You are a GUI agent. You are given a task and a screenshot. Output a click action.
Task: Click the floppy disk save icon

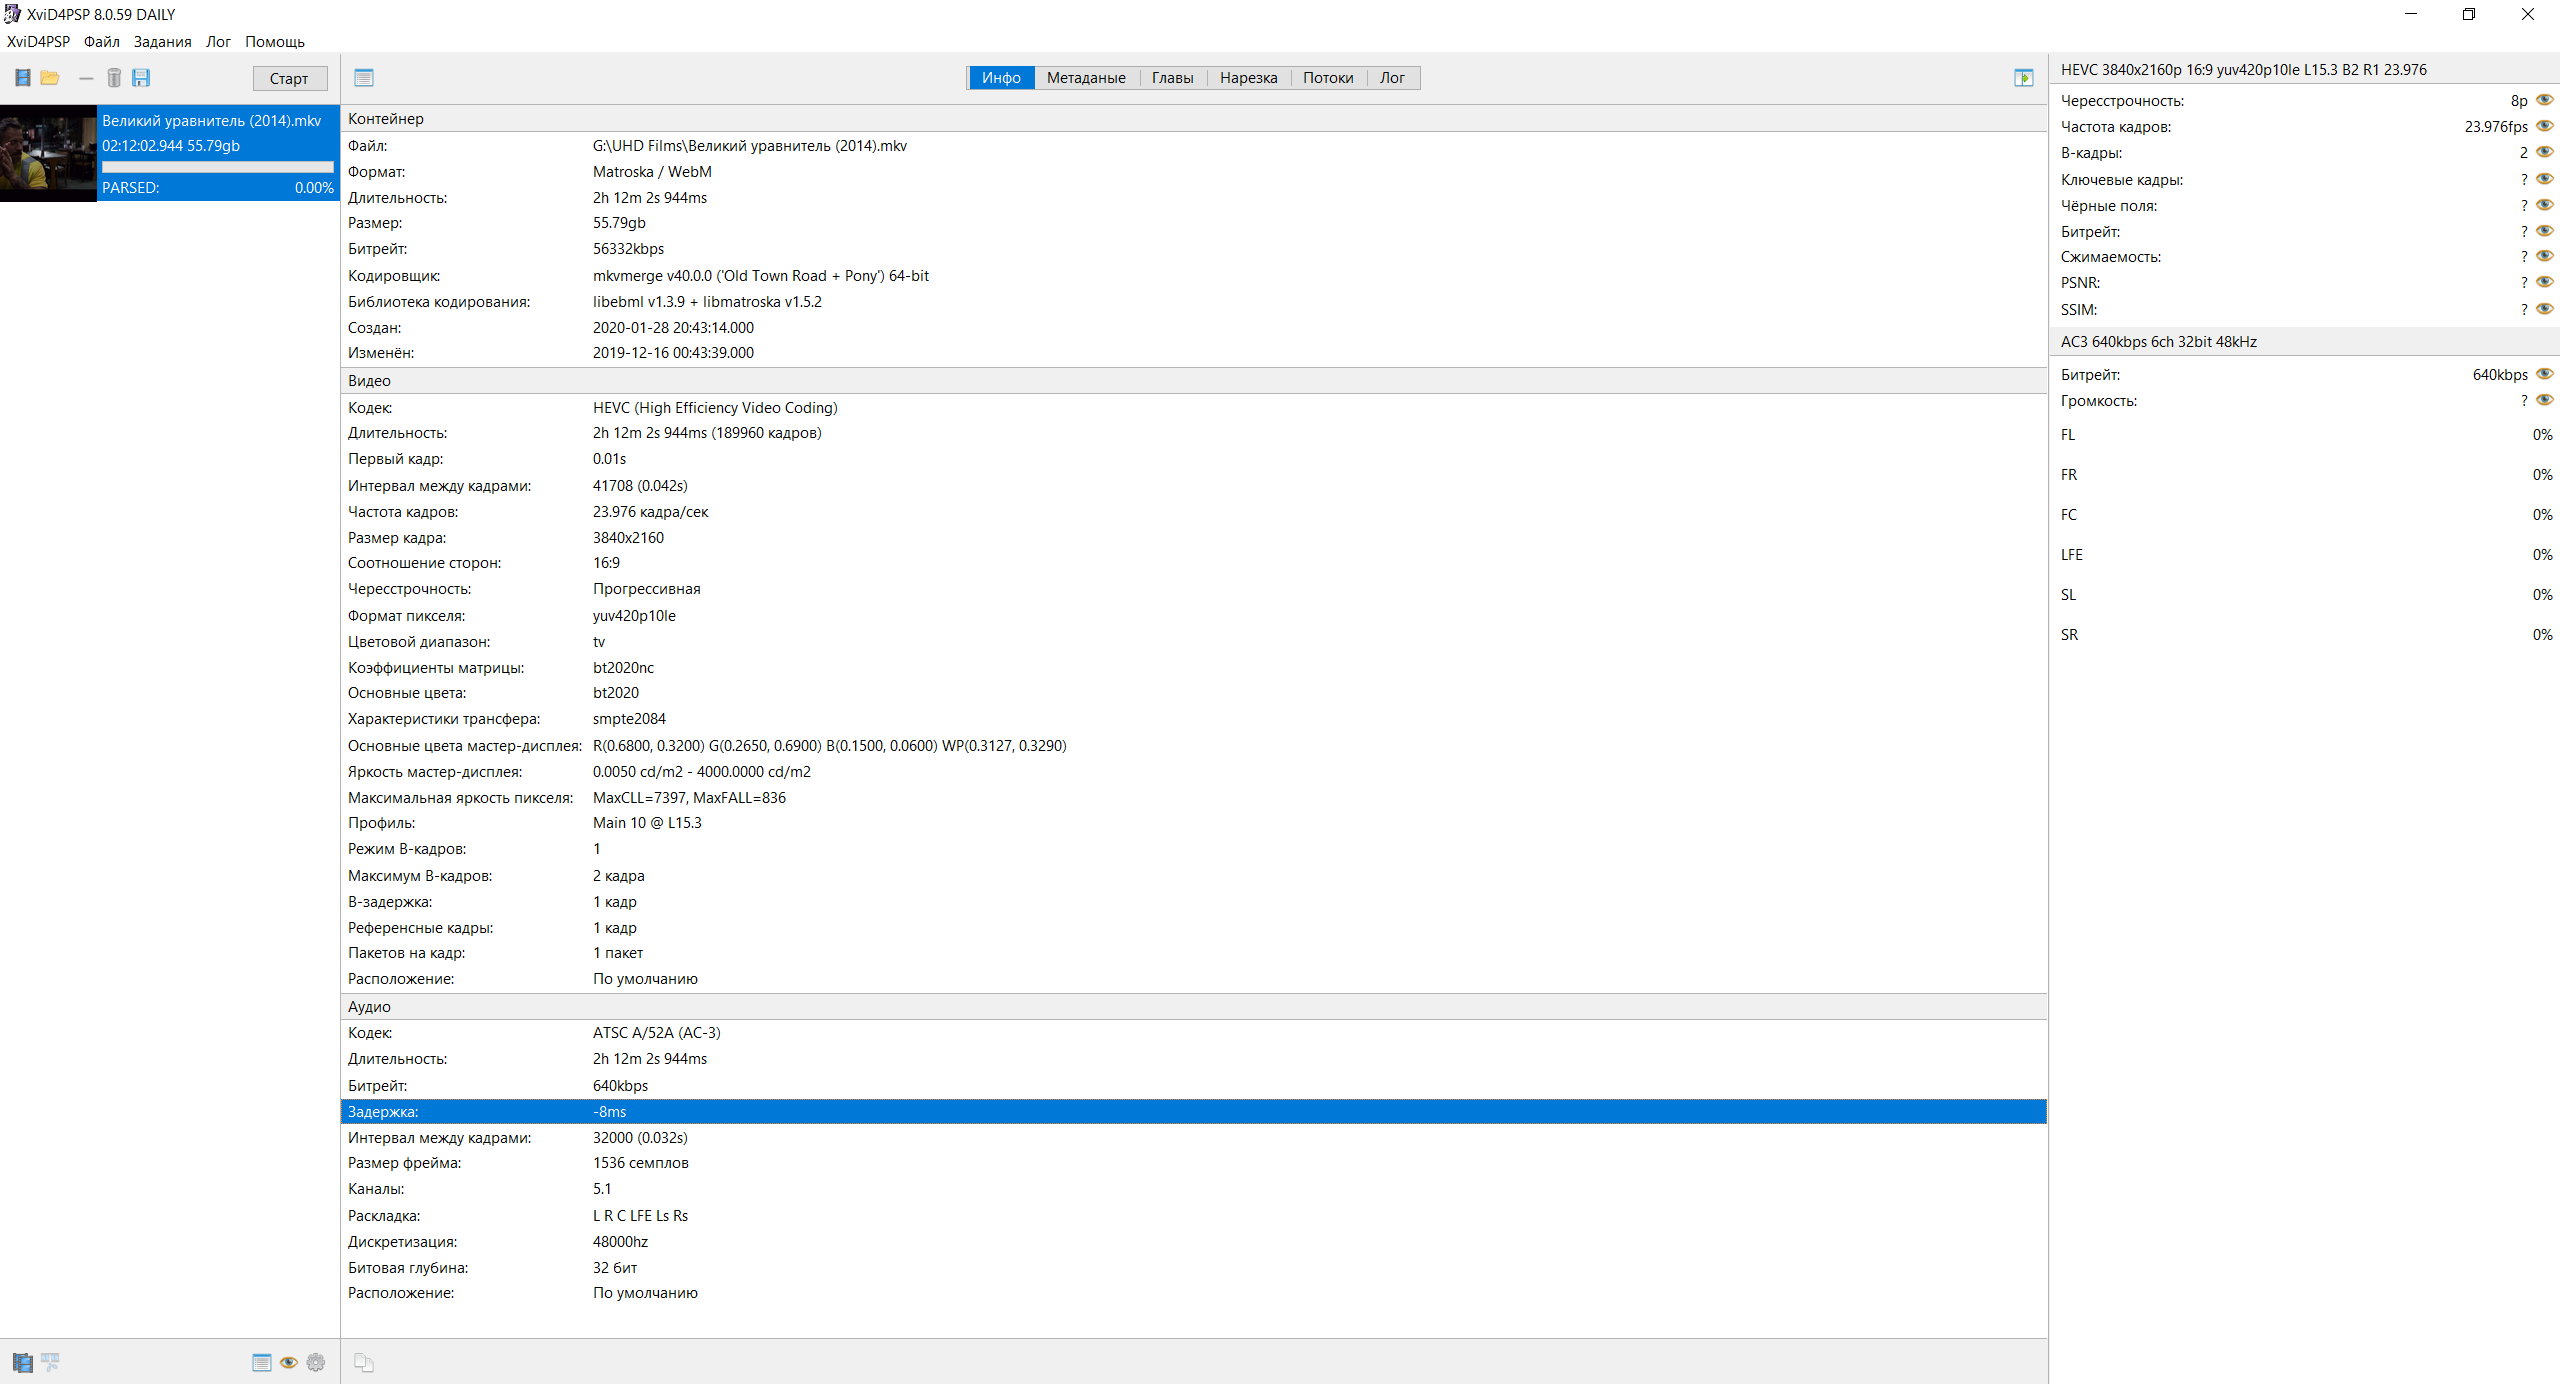141,78
